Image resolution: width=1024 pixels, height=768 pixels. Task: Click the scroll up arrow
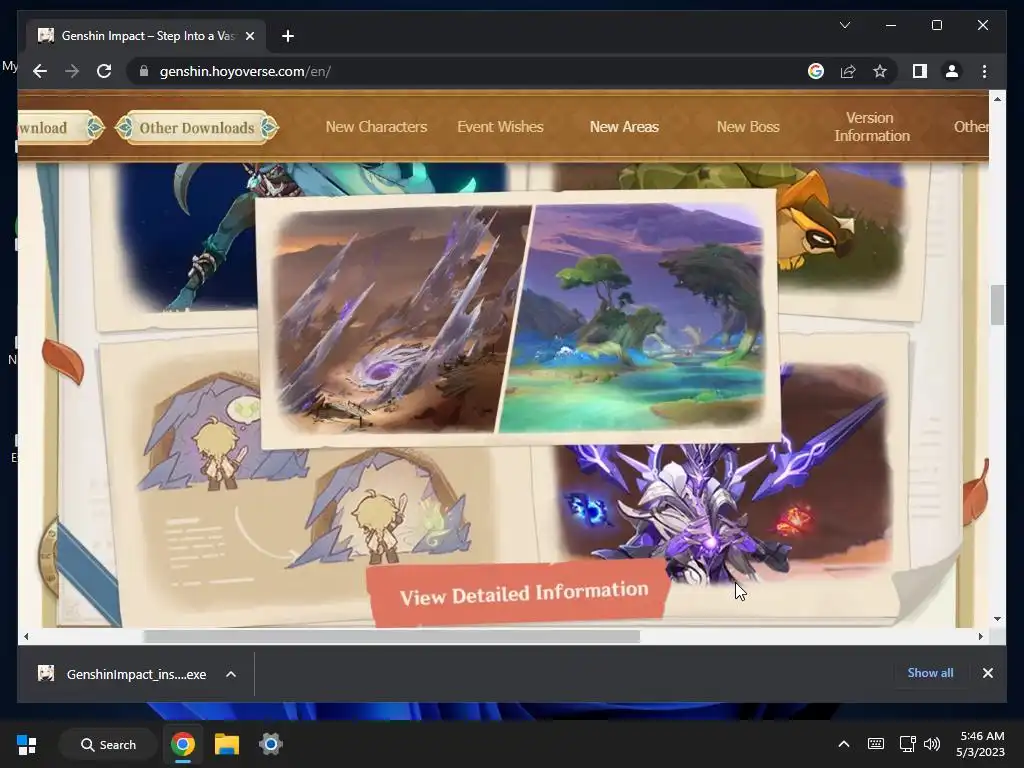click(997, 99)
